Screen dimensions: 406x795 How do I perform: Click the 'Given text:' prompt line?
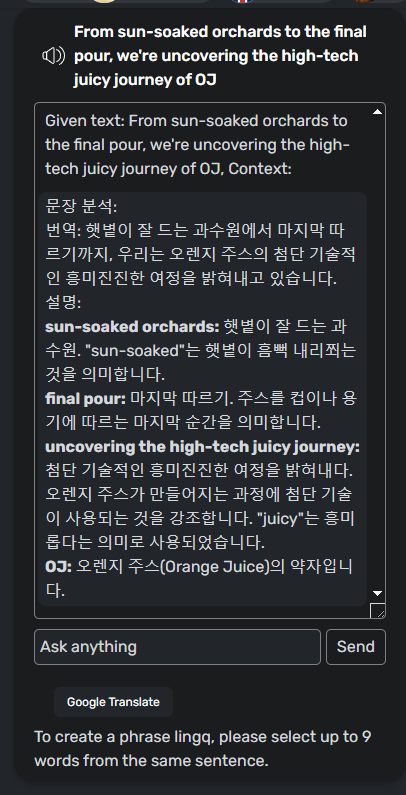pyautogui.click(x=198, y=145)
